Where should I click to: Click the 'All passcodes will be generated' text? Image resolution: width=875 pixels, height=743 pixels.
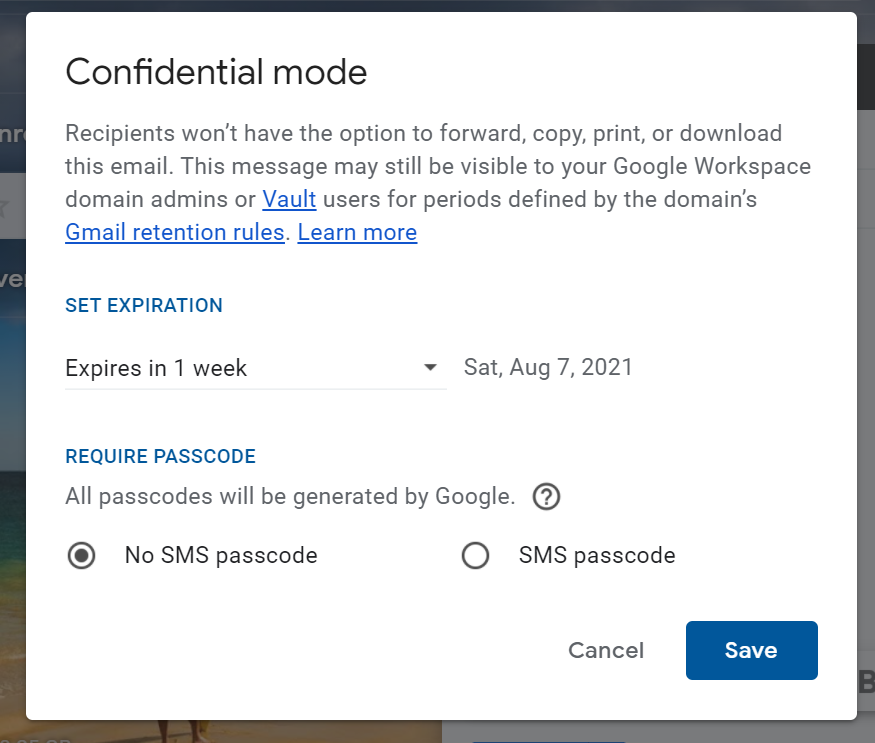(290, 496)
